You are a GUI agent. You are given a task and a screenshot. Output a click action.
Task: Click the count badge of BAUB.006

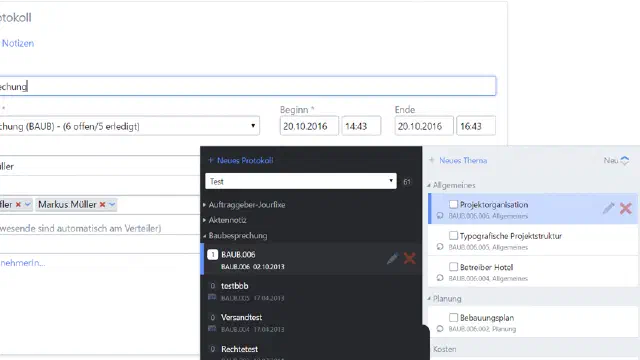tap(212, 255)
